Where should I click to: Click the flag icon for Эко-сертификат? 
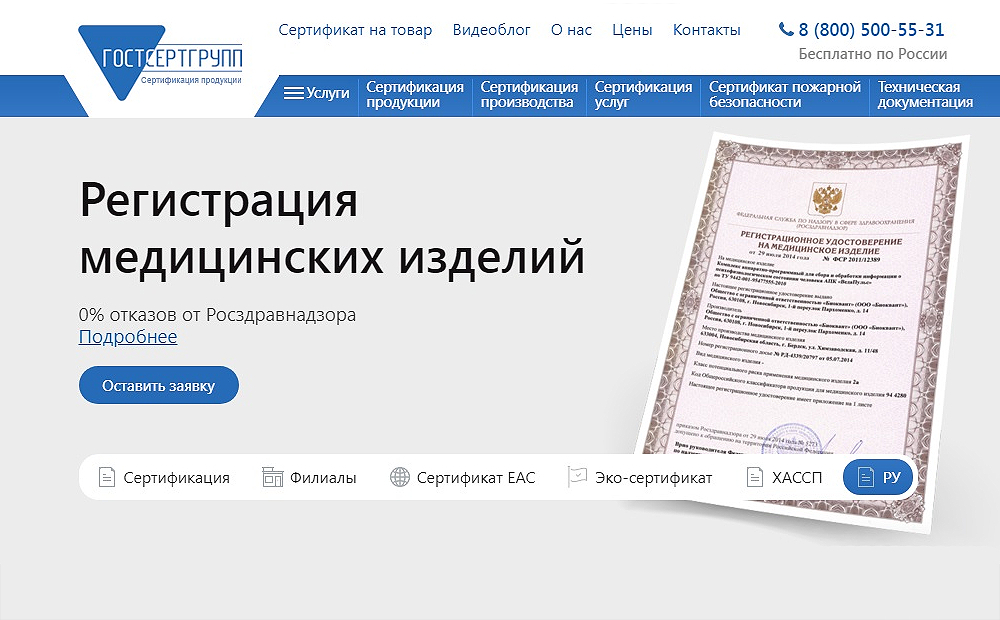[x=577, y=477]
